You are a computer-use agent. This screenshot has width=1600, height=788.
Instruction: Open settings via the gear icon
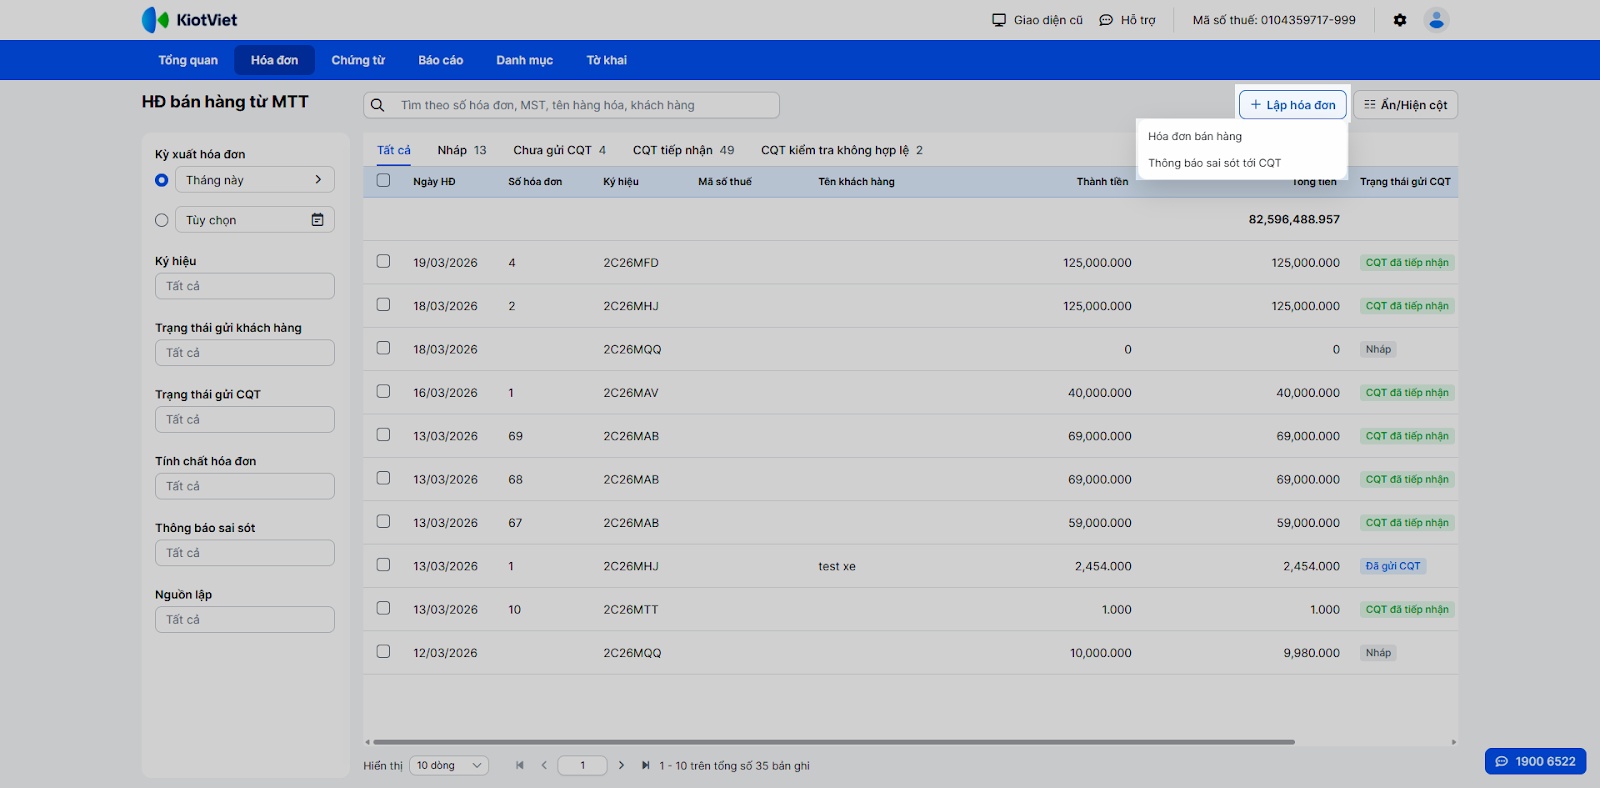pyautogui.click(x=1400, y=20)
